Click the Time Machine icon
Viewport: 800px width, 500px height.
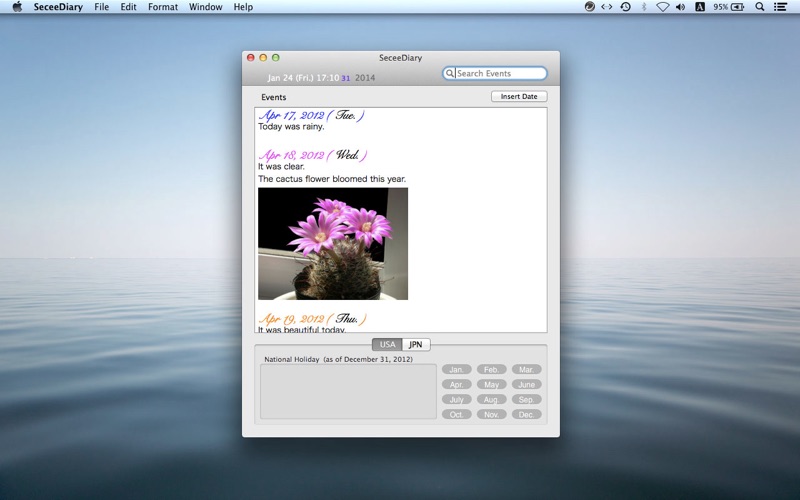click(626, 7)
